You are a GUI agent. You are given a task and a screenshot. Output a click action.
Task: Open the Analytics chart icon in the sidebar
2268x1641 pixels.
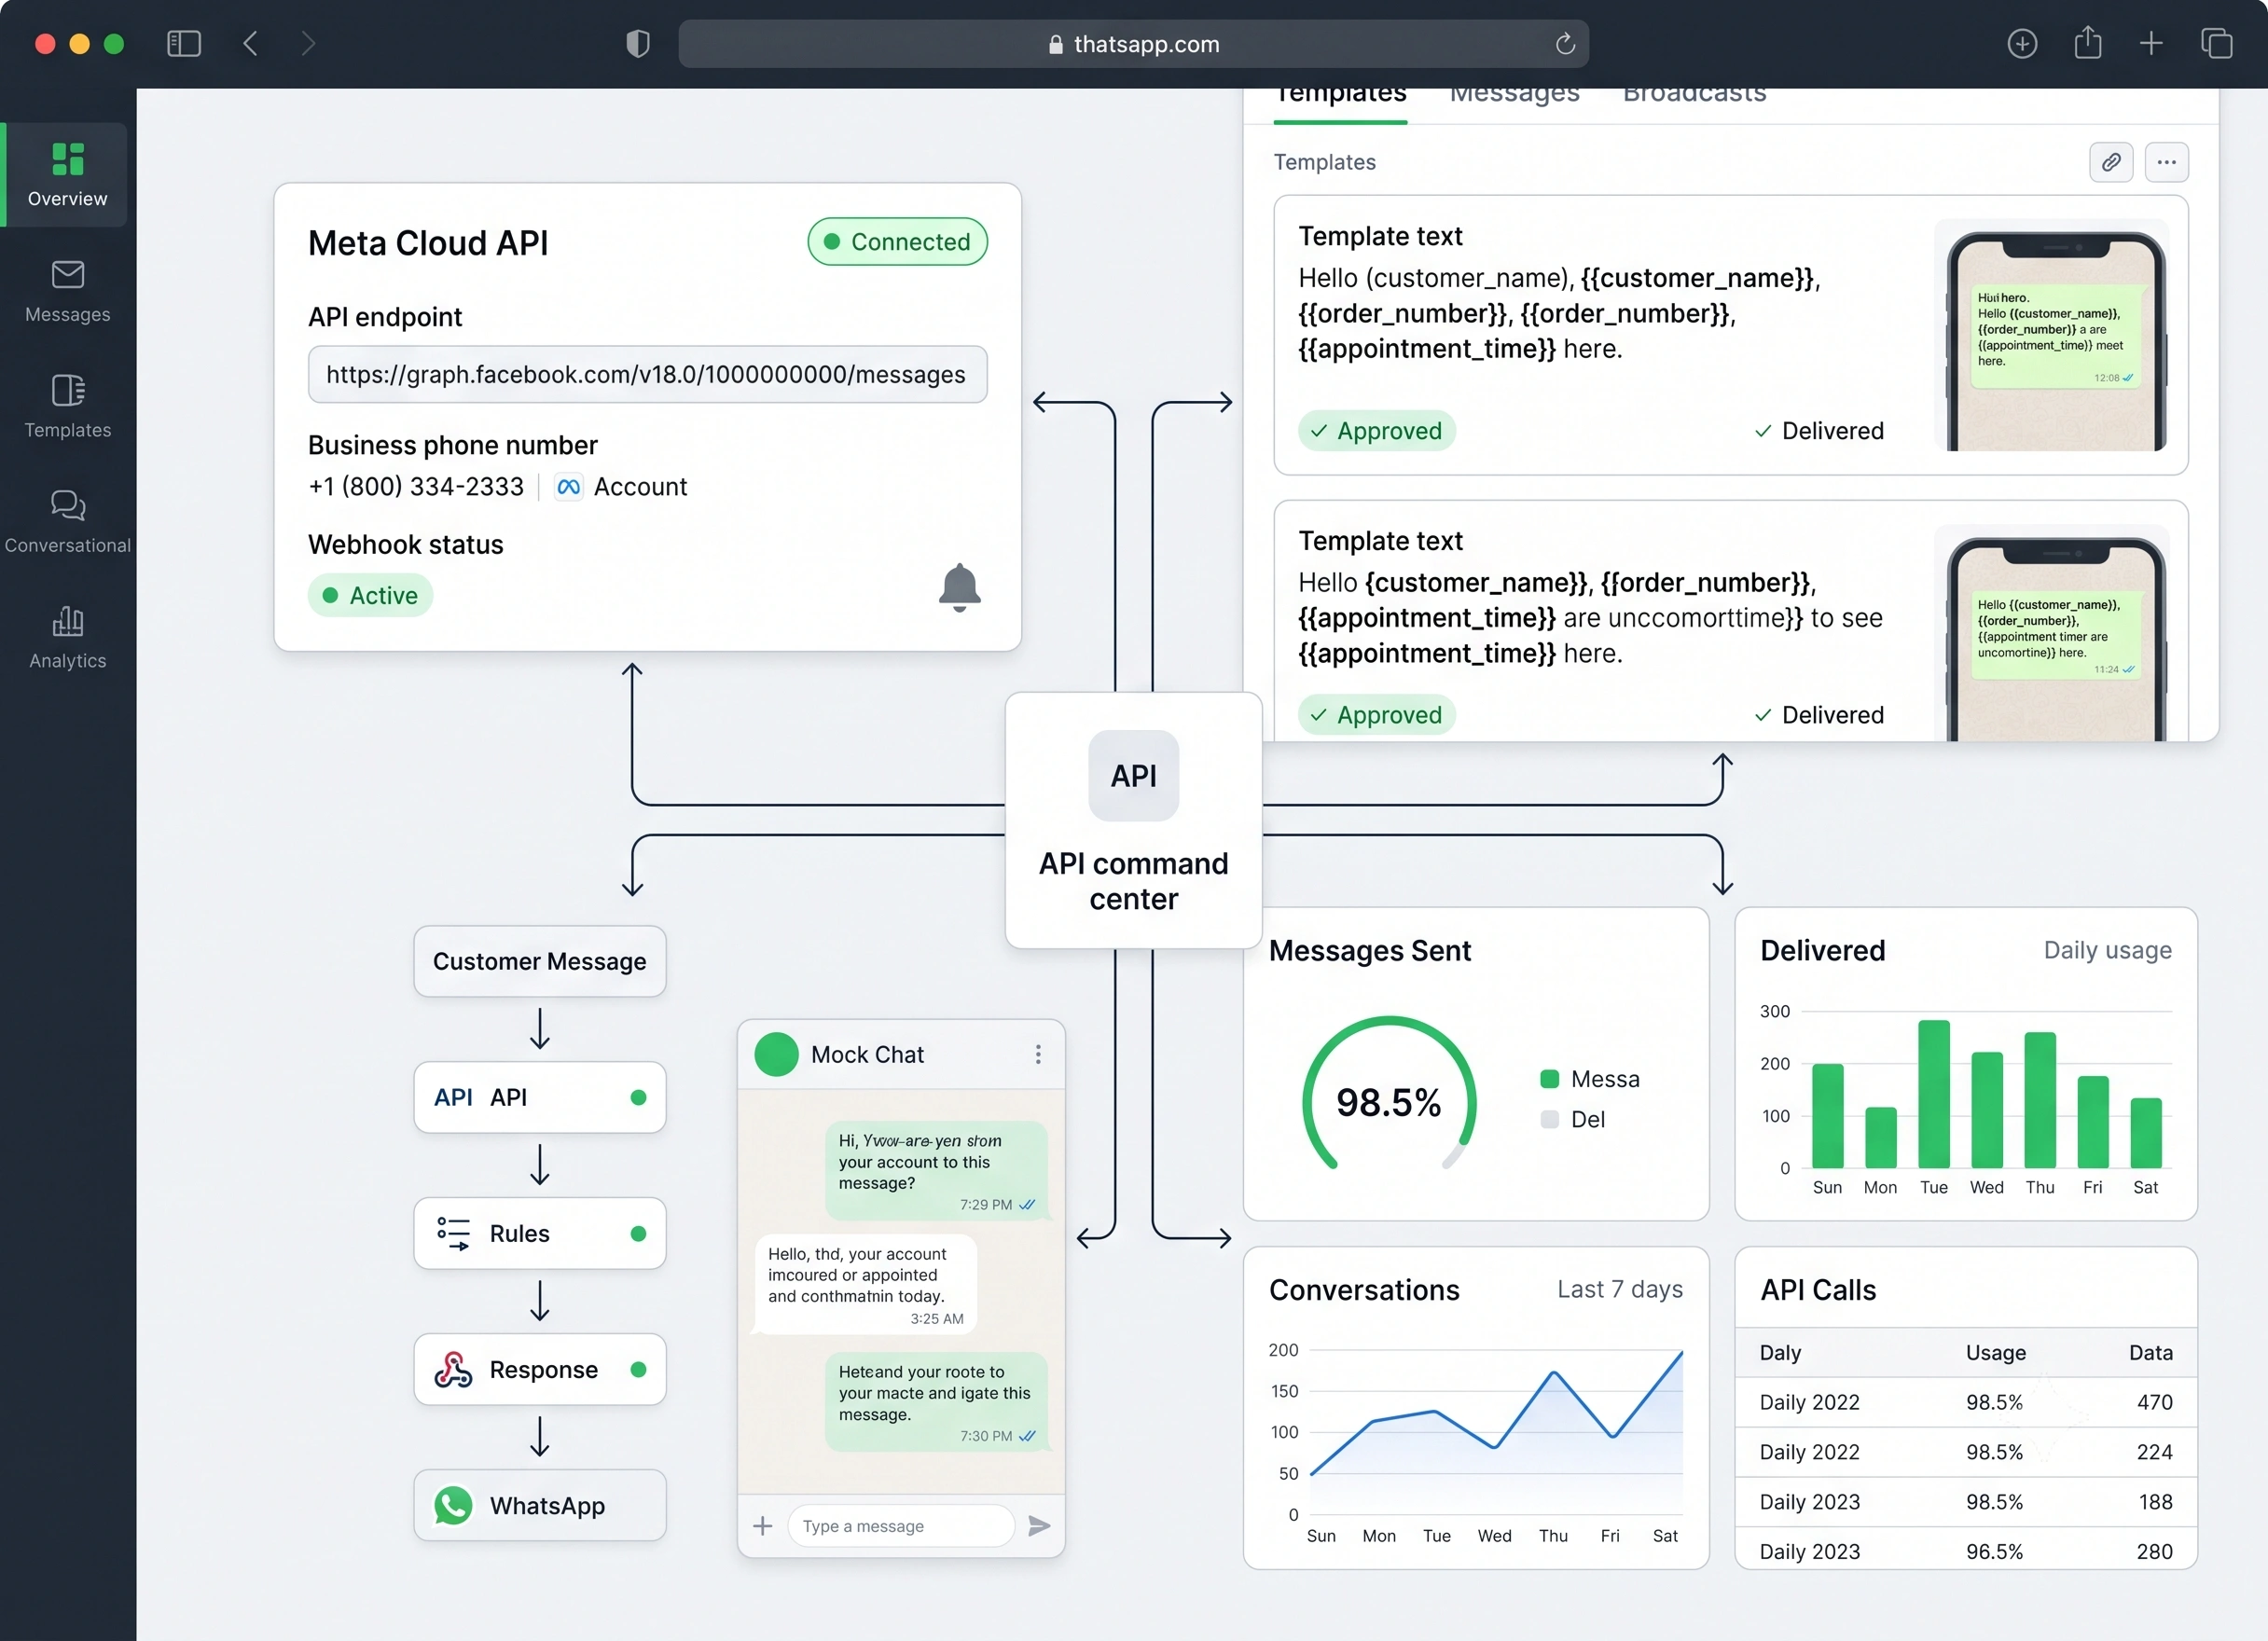coord(68,621)
